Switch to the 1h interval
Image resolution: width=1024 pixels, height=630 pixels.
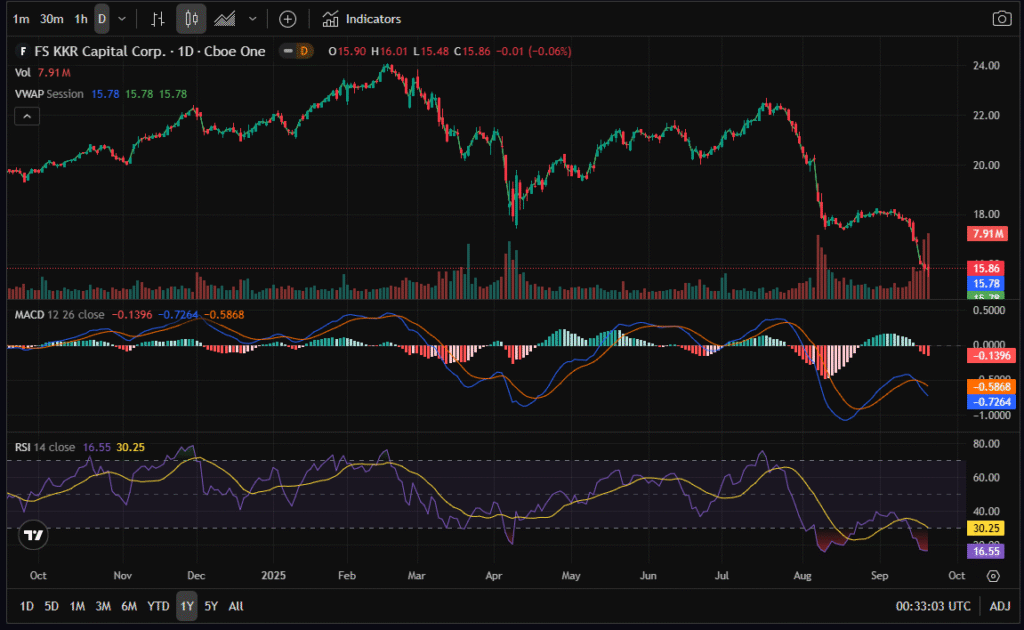click(81, 19)
